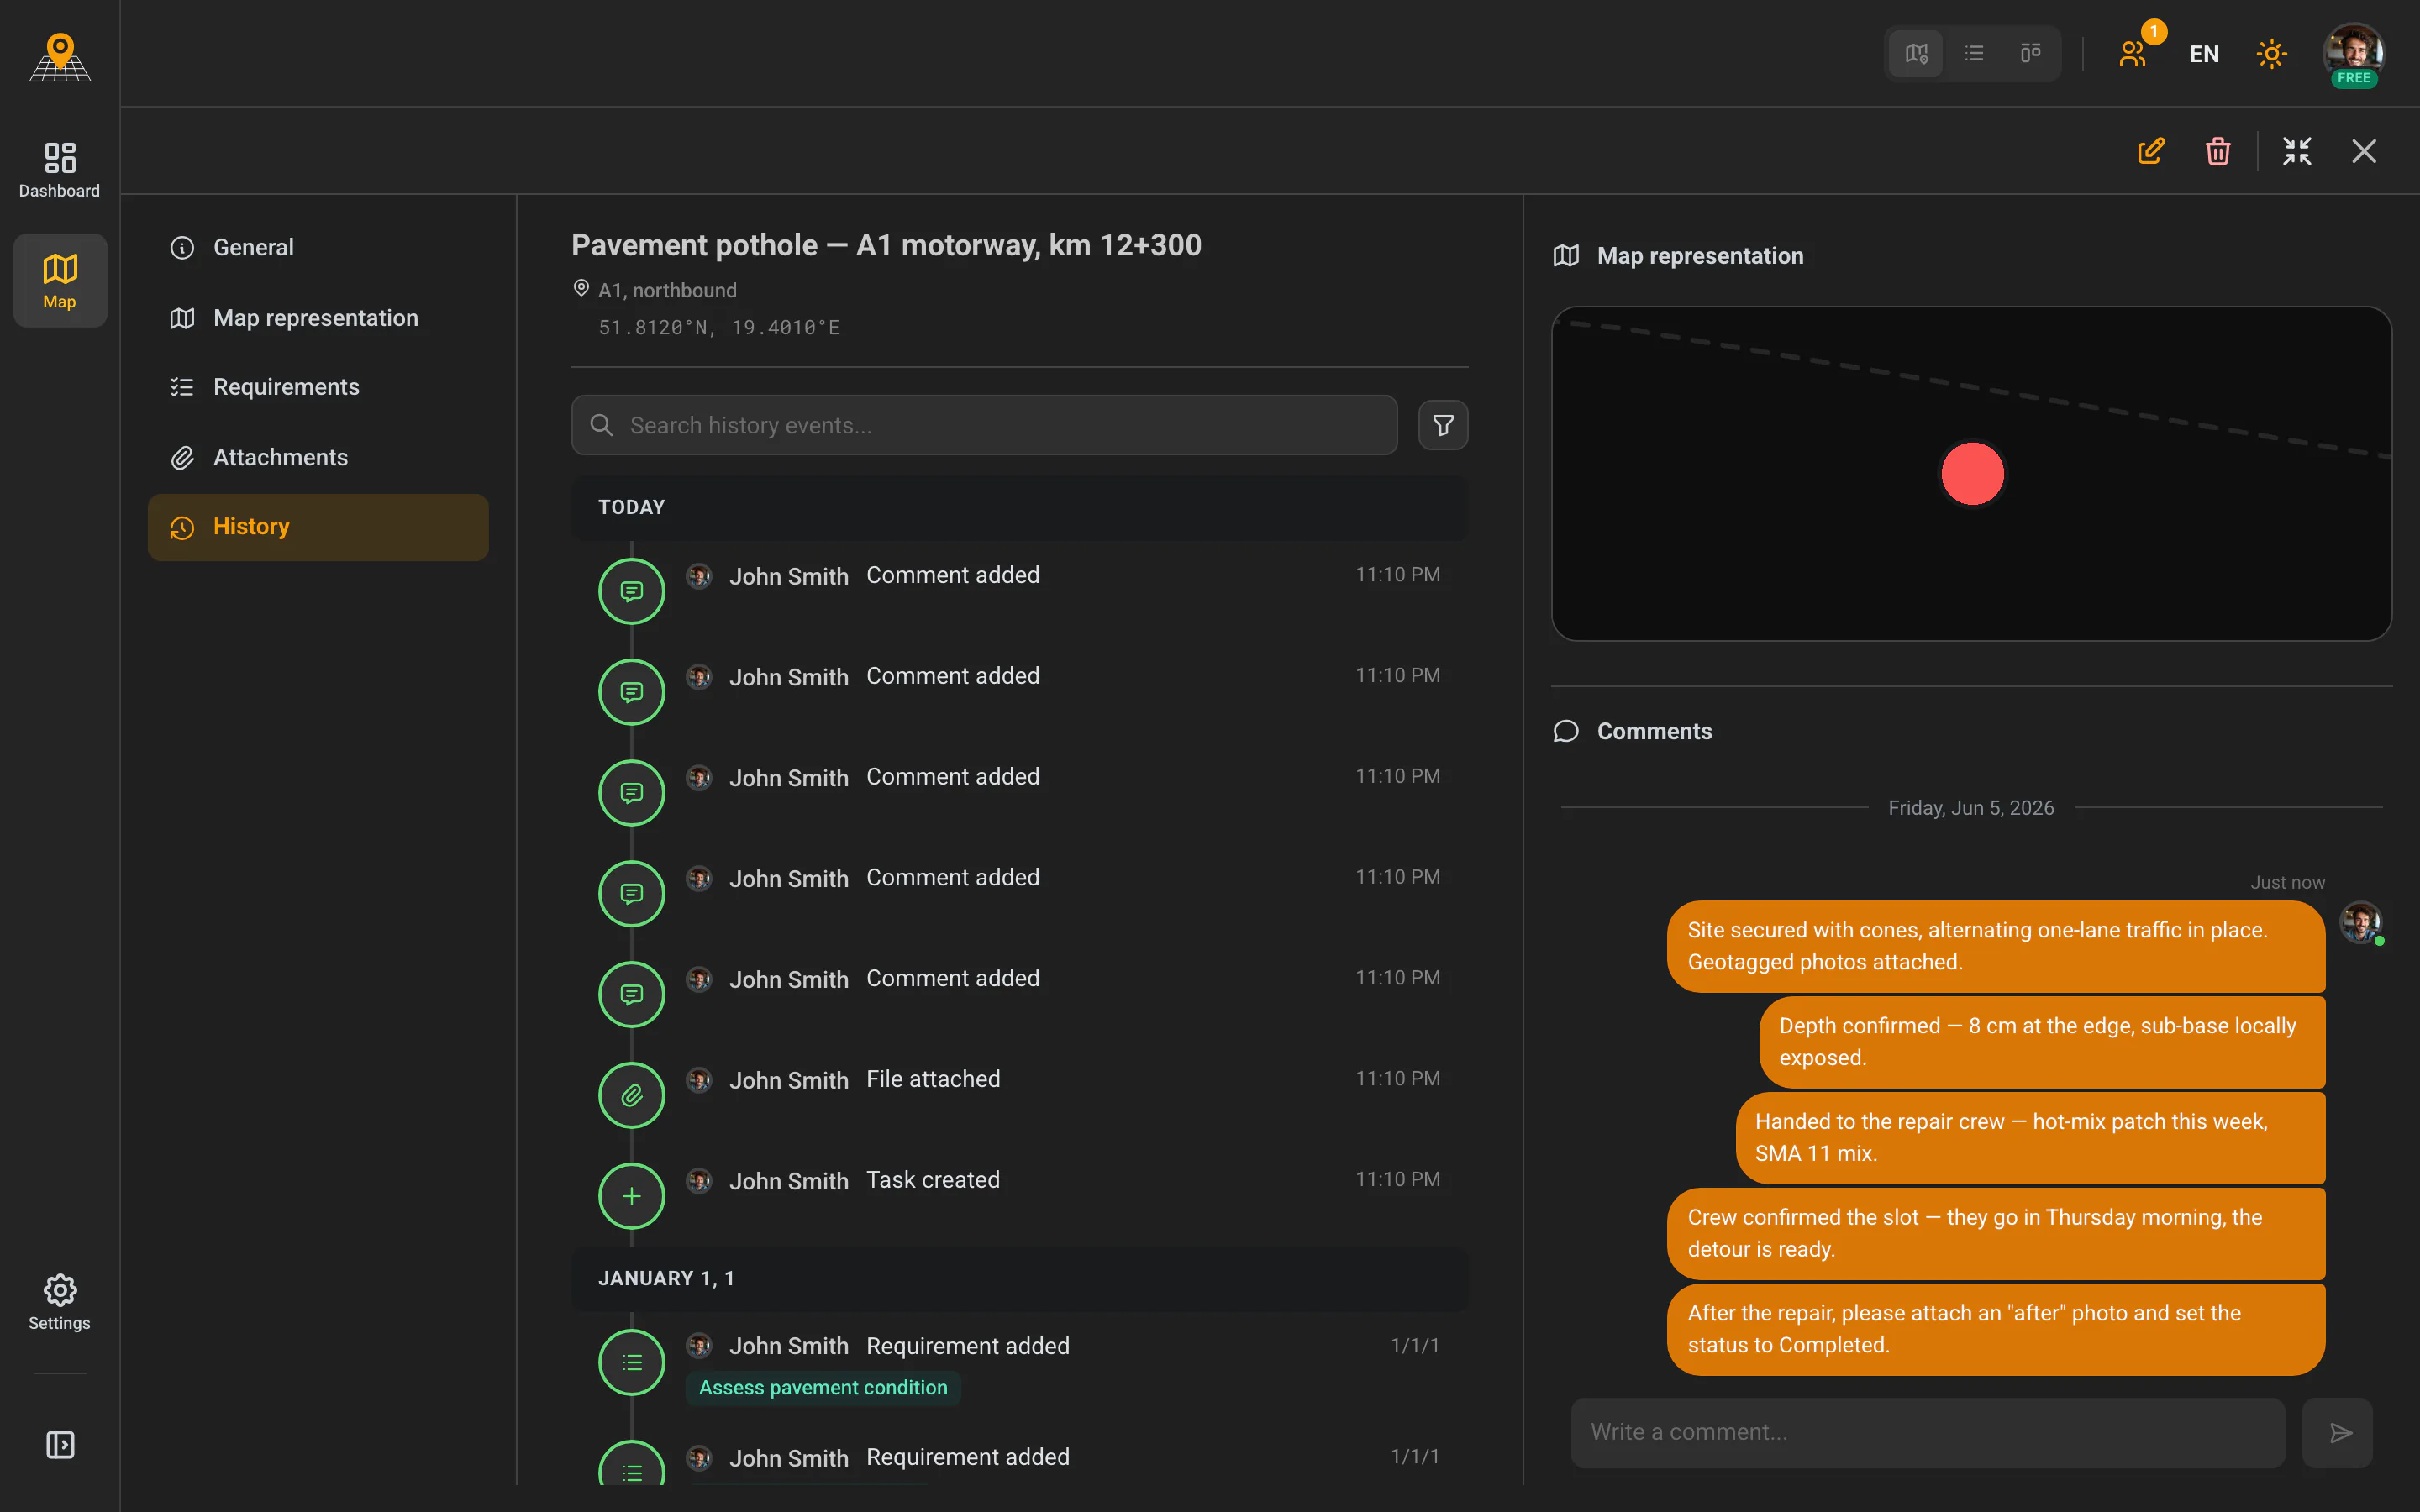
Task: Select the History tab
Action: tap(318, 527)
